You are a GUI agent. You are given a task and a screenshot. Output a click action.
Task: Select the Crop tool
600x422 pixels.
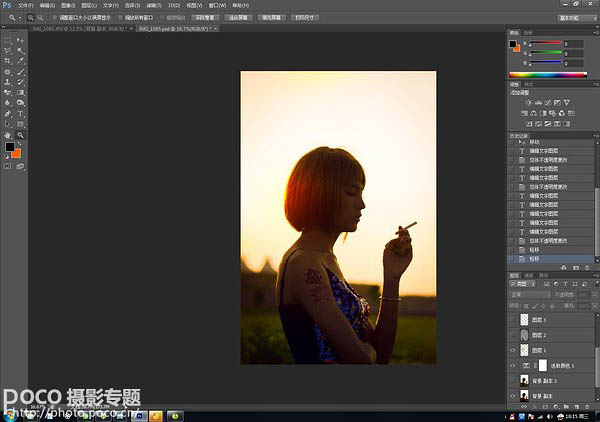(8, 61)
